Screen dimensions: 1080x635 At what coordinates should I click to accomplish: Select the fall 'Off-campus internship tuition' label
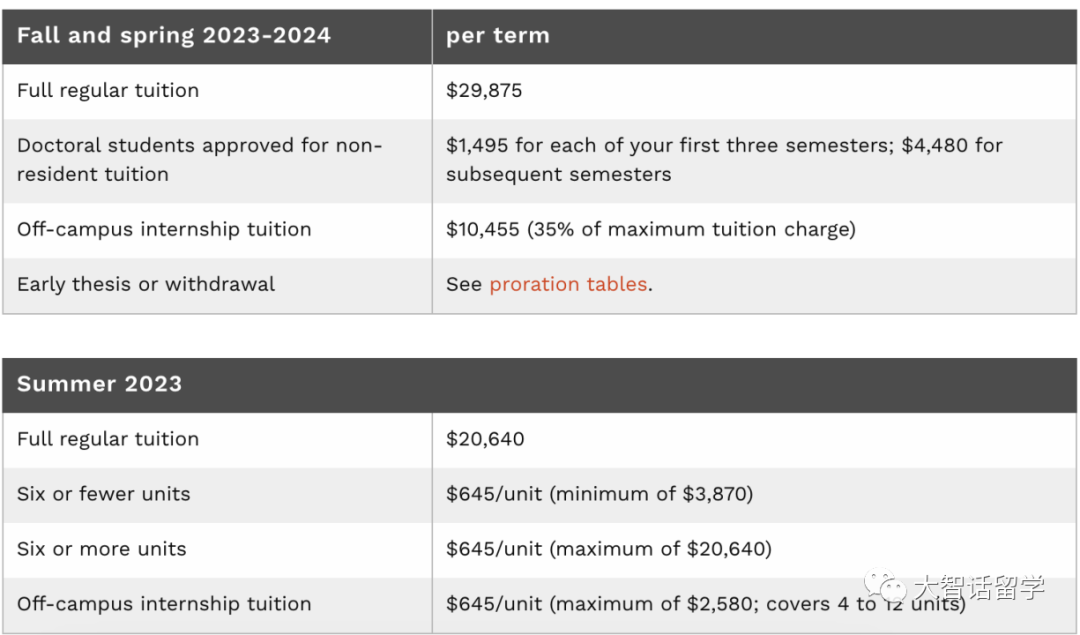coord(164,229)
